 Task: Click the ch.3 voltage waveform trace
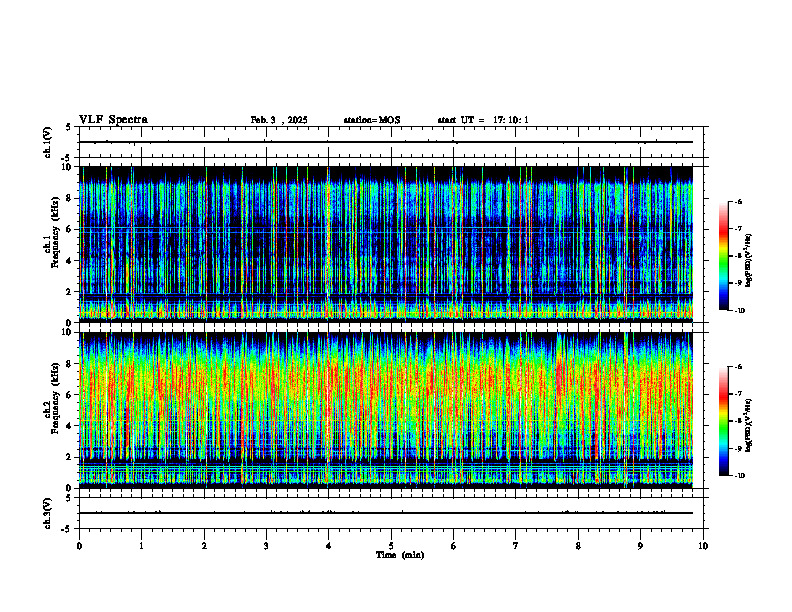point(386,513)
